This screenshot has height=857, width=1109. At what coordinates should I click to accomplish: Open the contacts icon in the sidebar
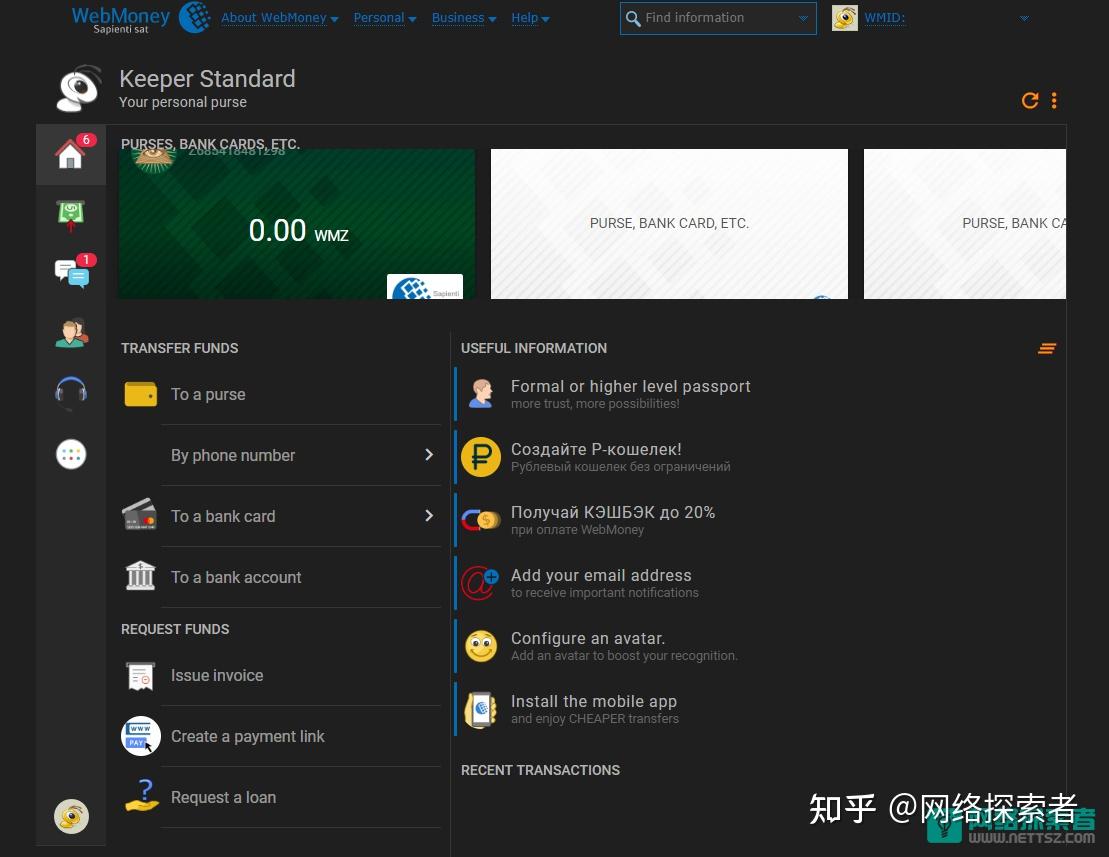pos(70,333)
